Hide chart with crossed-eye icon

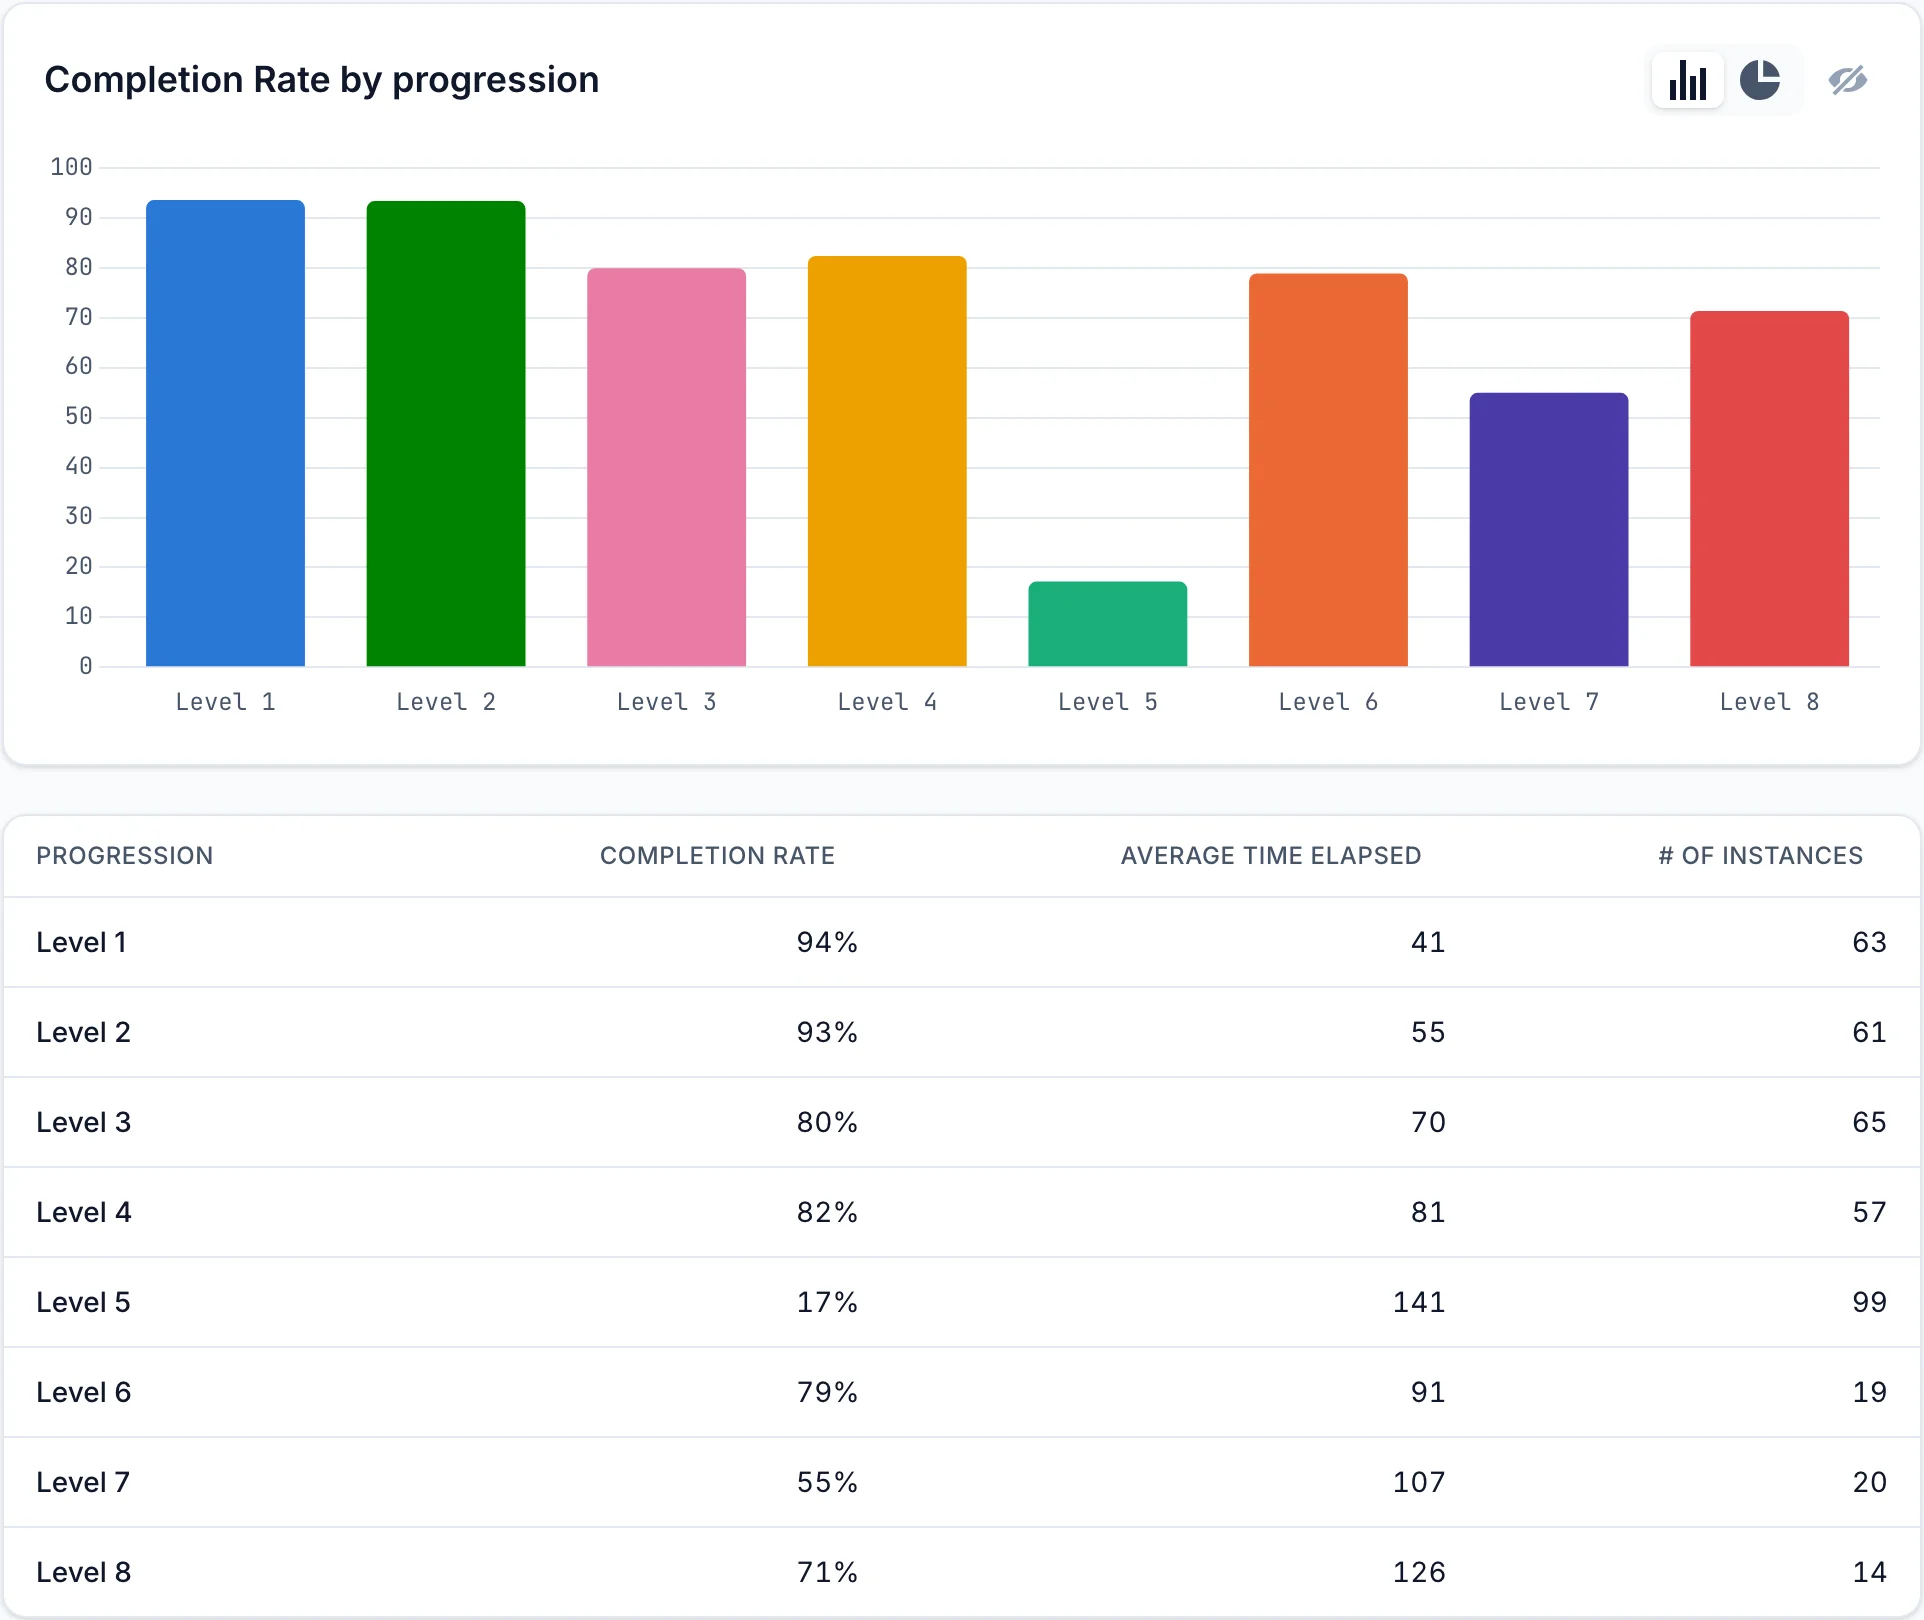coord(1848,80)
